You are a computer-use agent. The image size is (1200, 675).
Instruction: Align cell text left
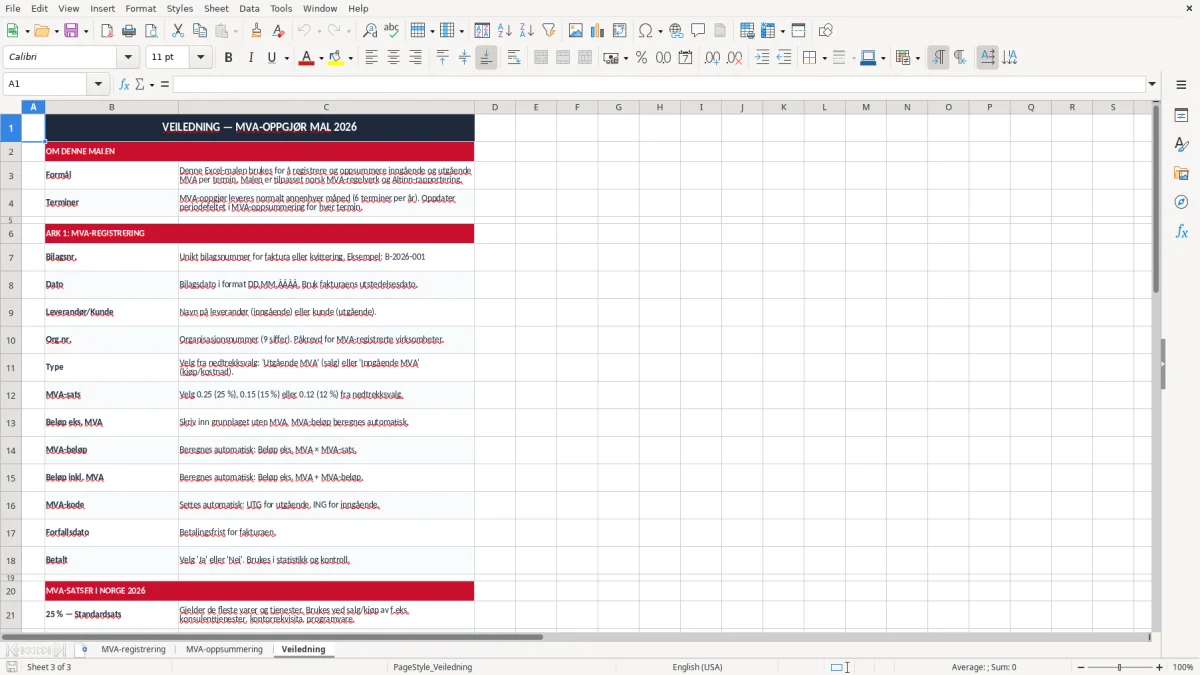pos(372,58)
